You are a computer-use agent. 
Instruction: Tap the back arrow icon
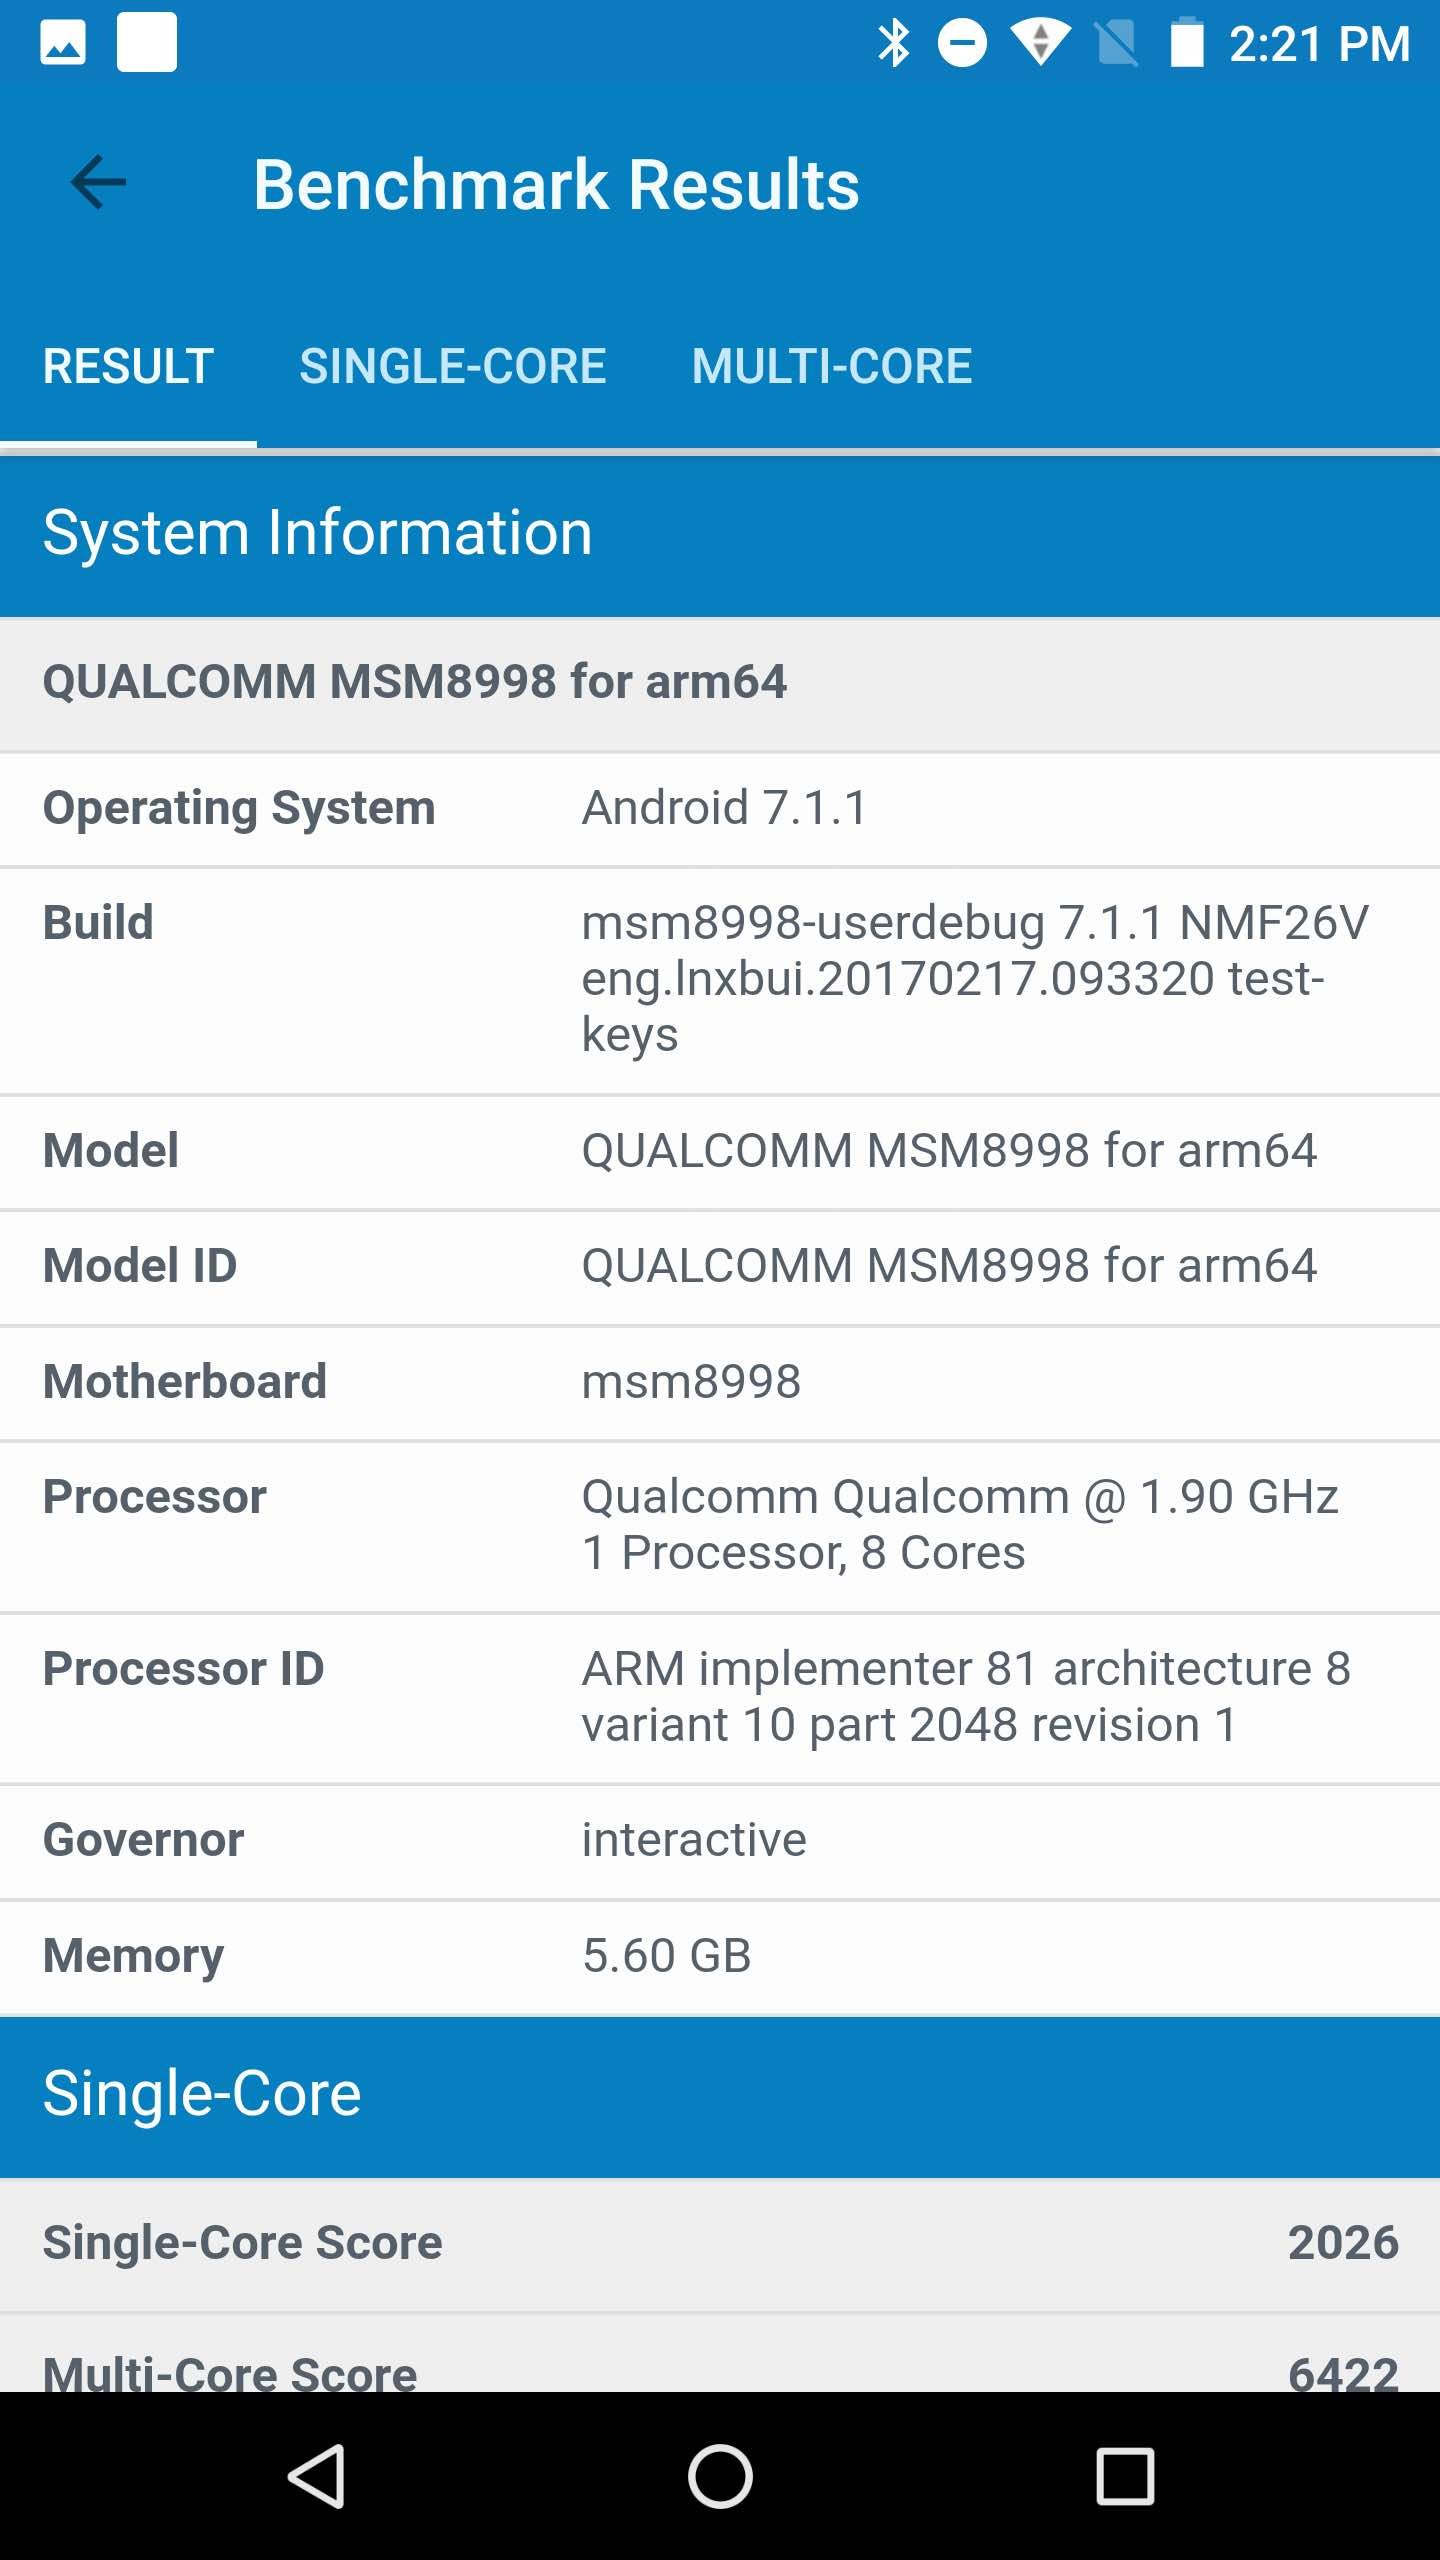click(99, 183)
